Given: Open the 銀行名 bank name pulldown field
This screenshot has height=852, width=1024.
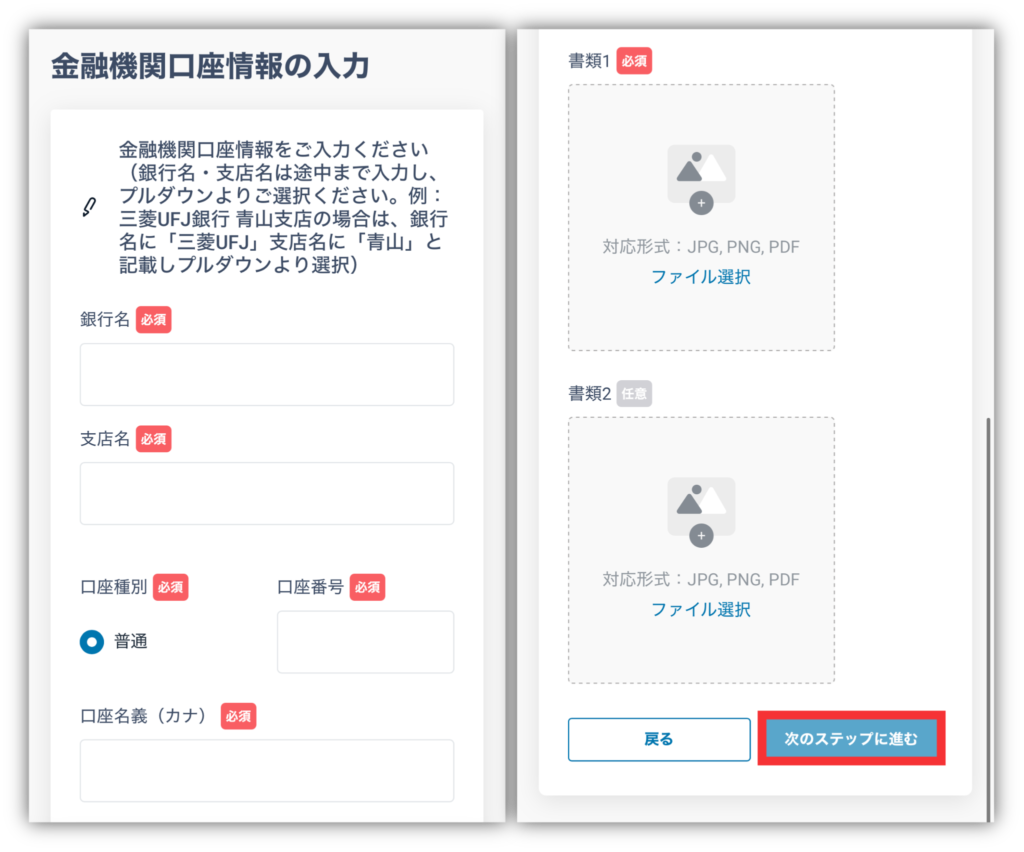Looking at the screenshot, I should [x=267, y=374].
